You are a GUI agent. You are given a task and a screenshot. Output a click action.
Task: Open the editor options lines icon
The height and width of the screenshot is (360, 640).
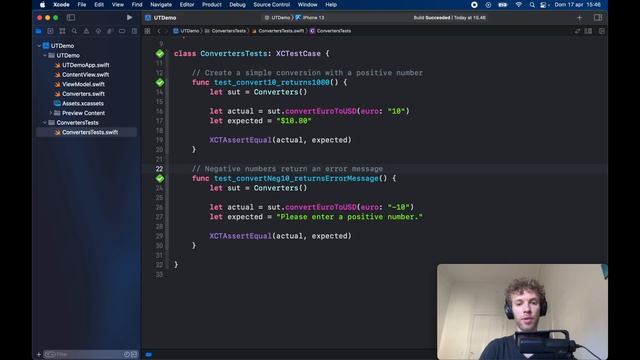pyautogui.click(x=588, y=31)
